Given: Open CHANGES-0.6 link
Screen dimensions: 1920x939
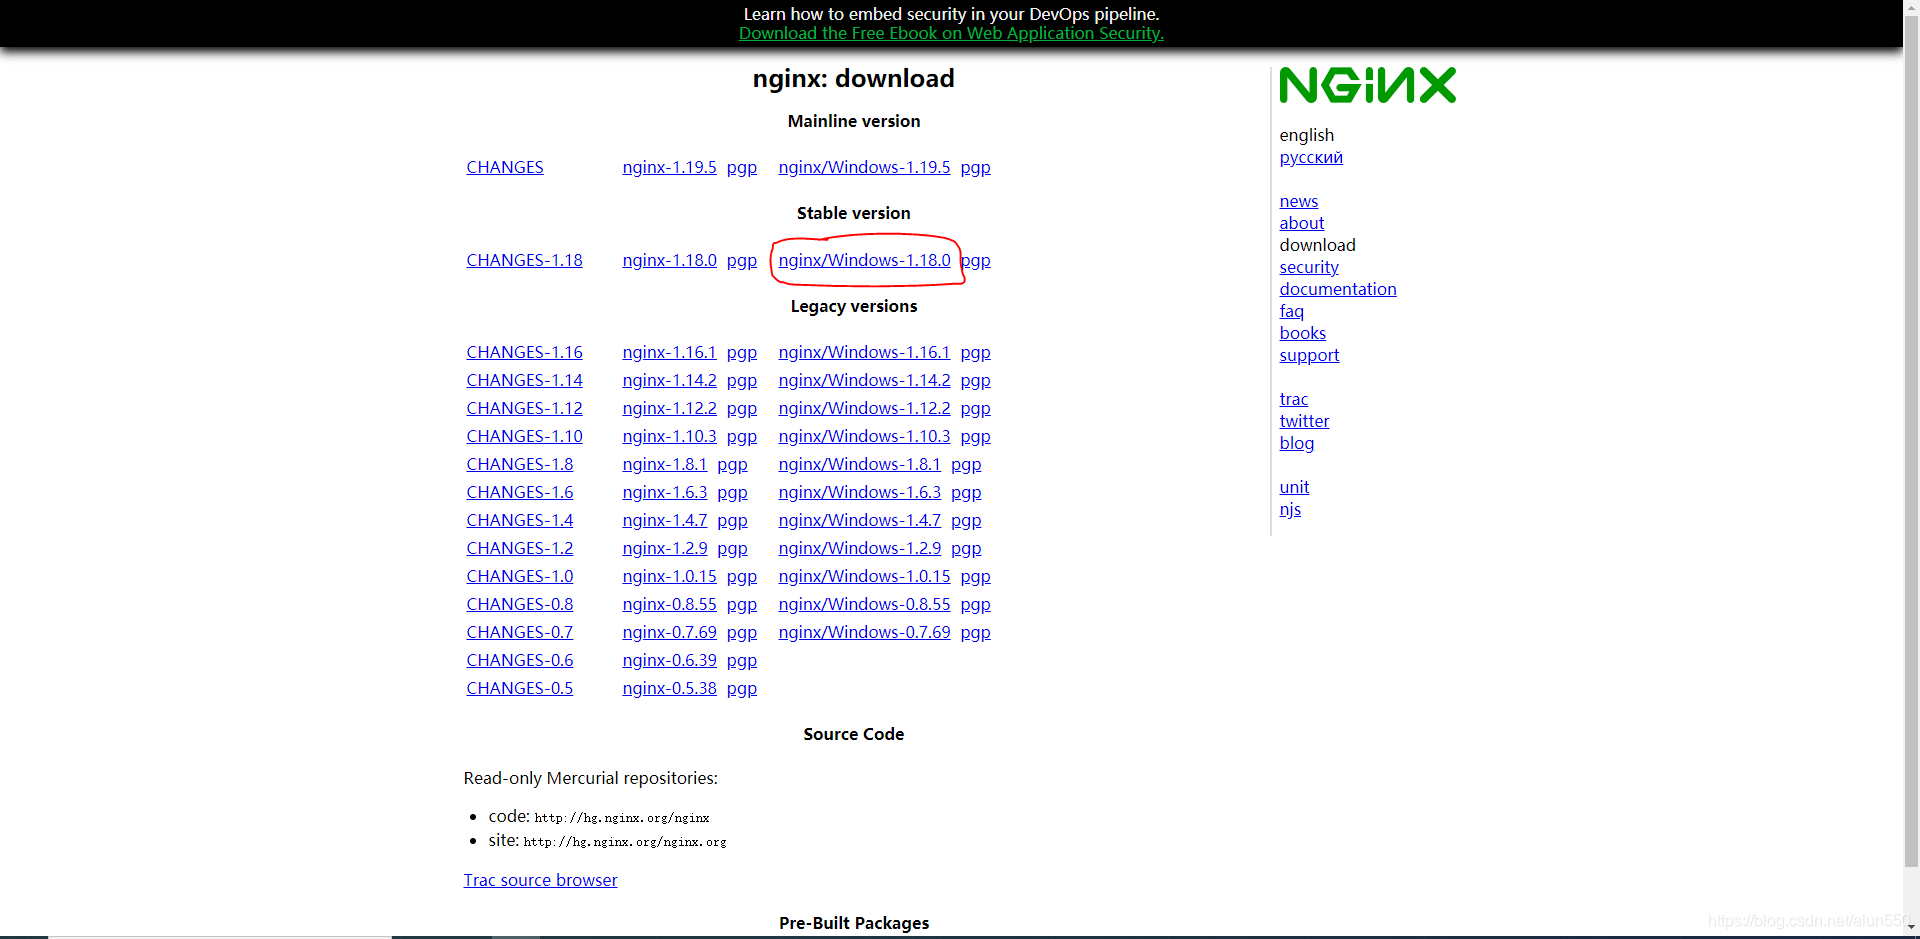Looking at the screenshot, I should [x=520, y=660].
